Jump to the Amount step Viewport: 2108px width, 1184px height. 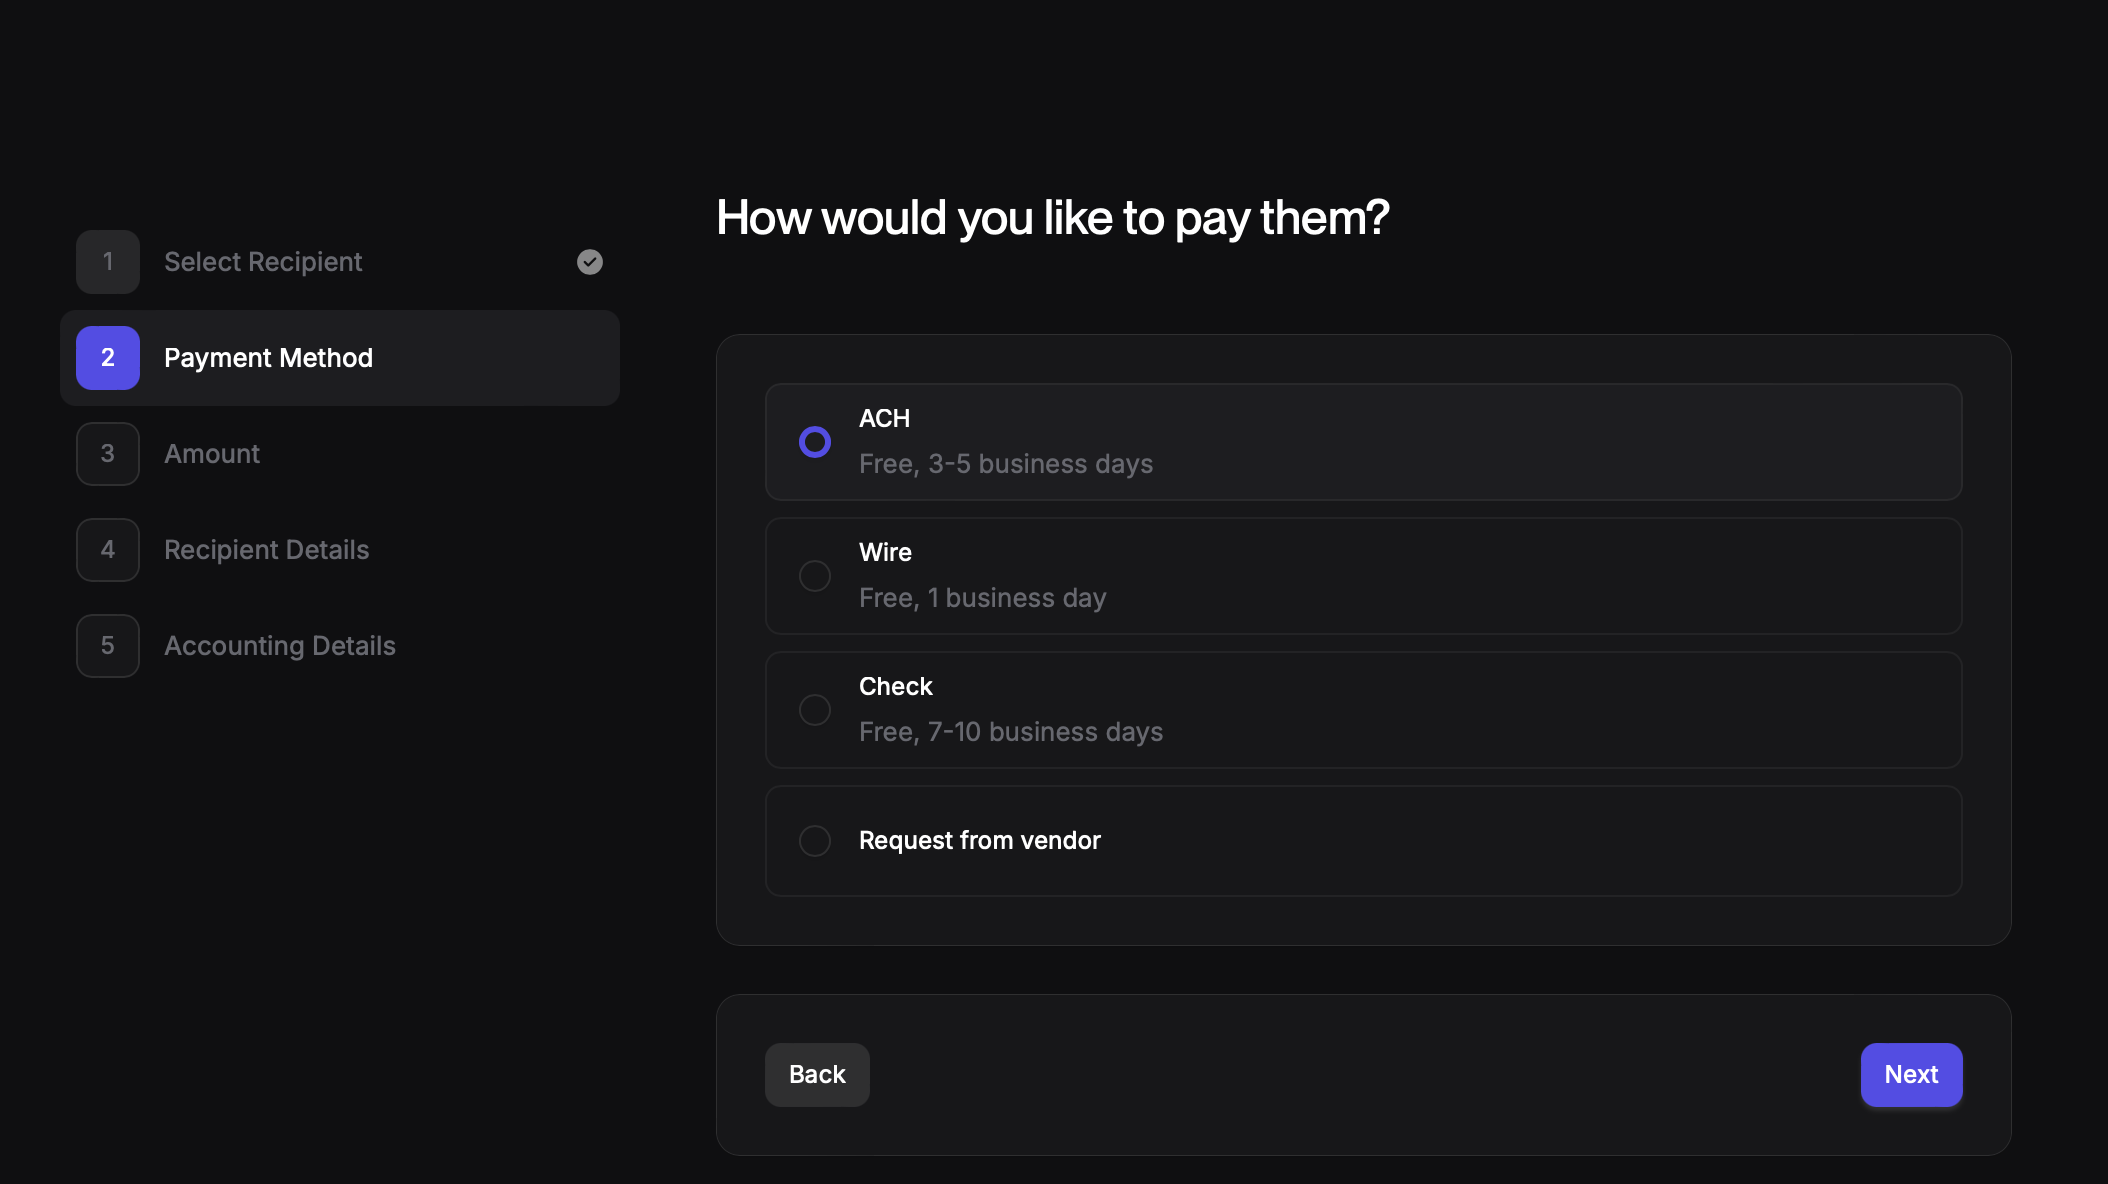212,454
